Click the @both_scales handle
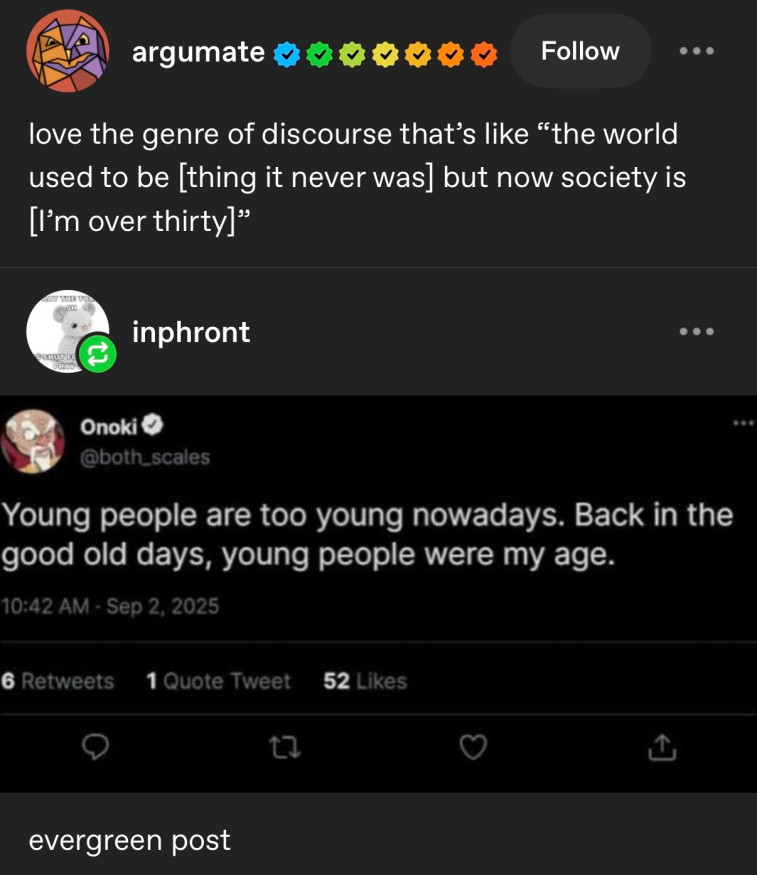This screenshot has height=875, width=757. [145, 457]
